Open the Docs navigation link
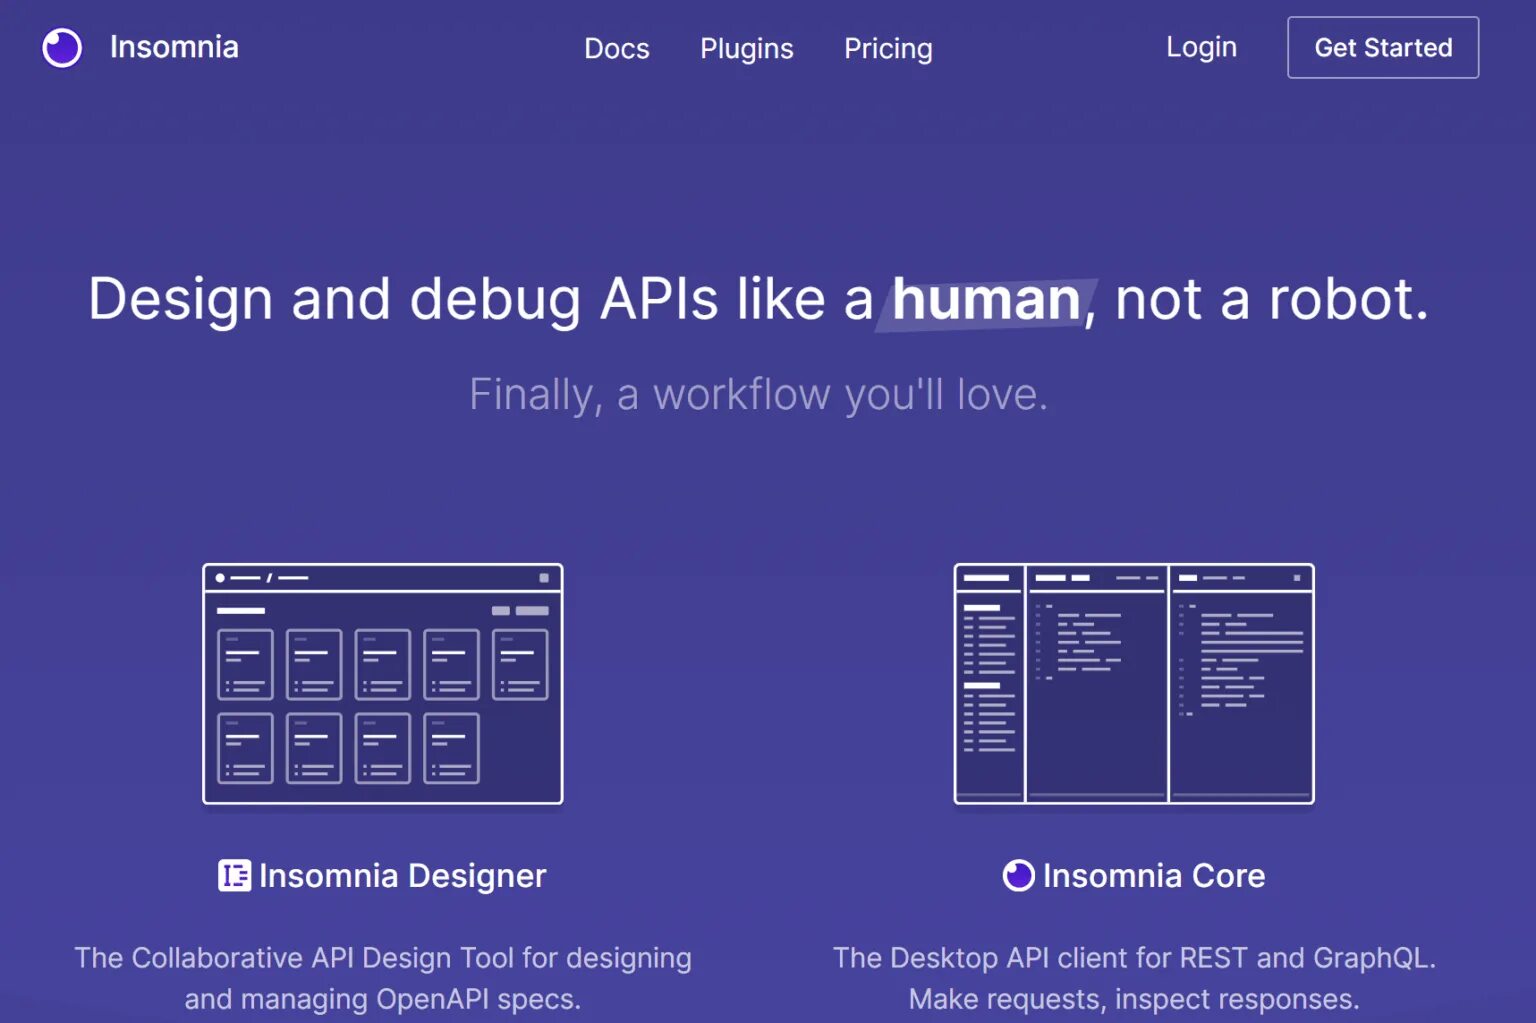The width and height of the screenshot is (1536, 1023). click(x=617, y=48)
